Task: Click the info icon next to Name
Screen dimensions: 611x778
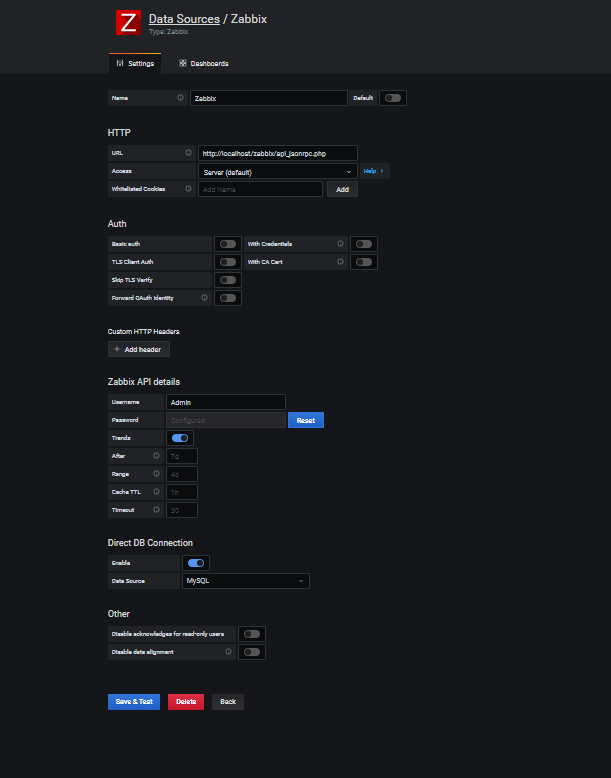Action: pos(180,98)
